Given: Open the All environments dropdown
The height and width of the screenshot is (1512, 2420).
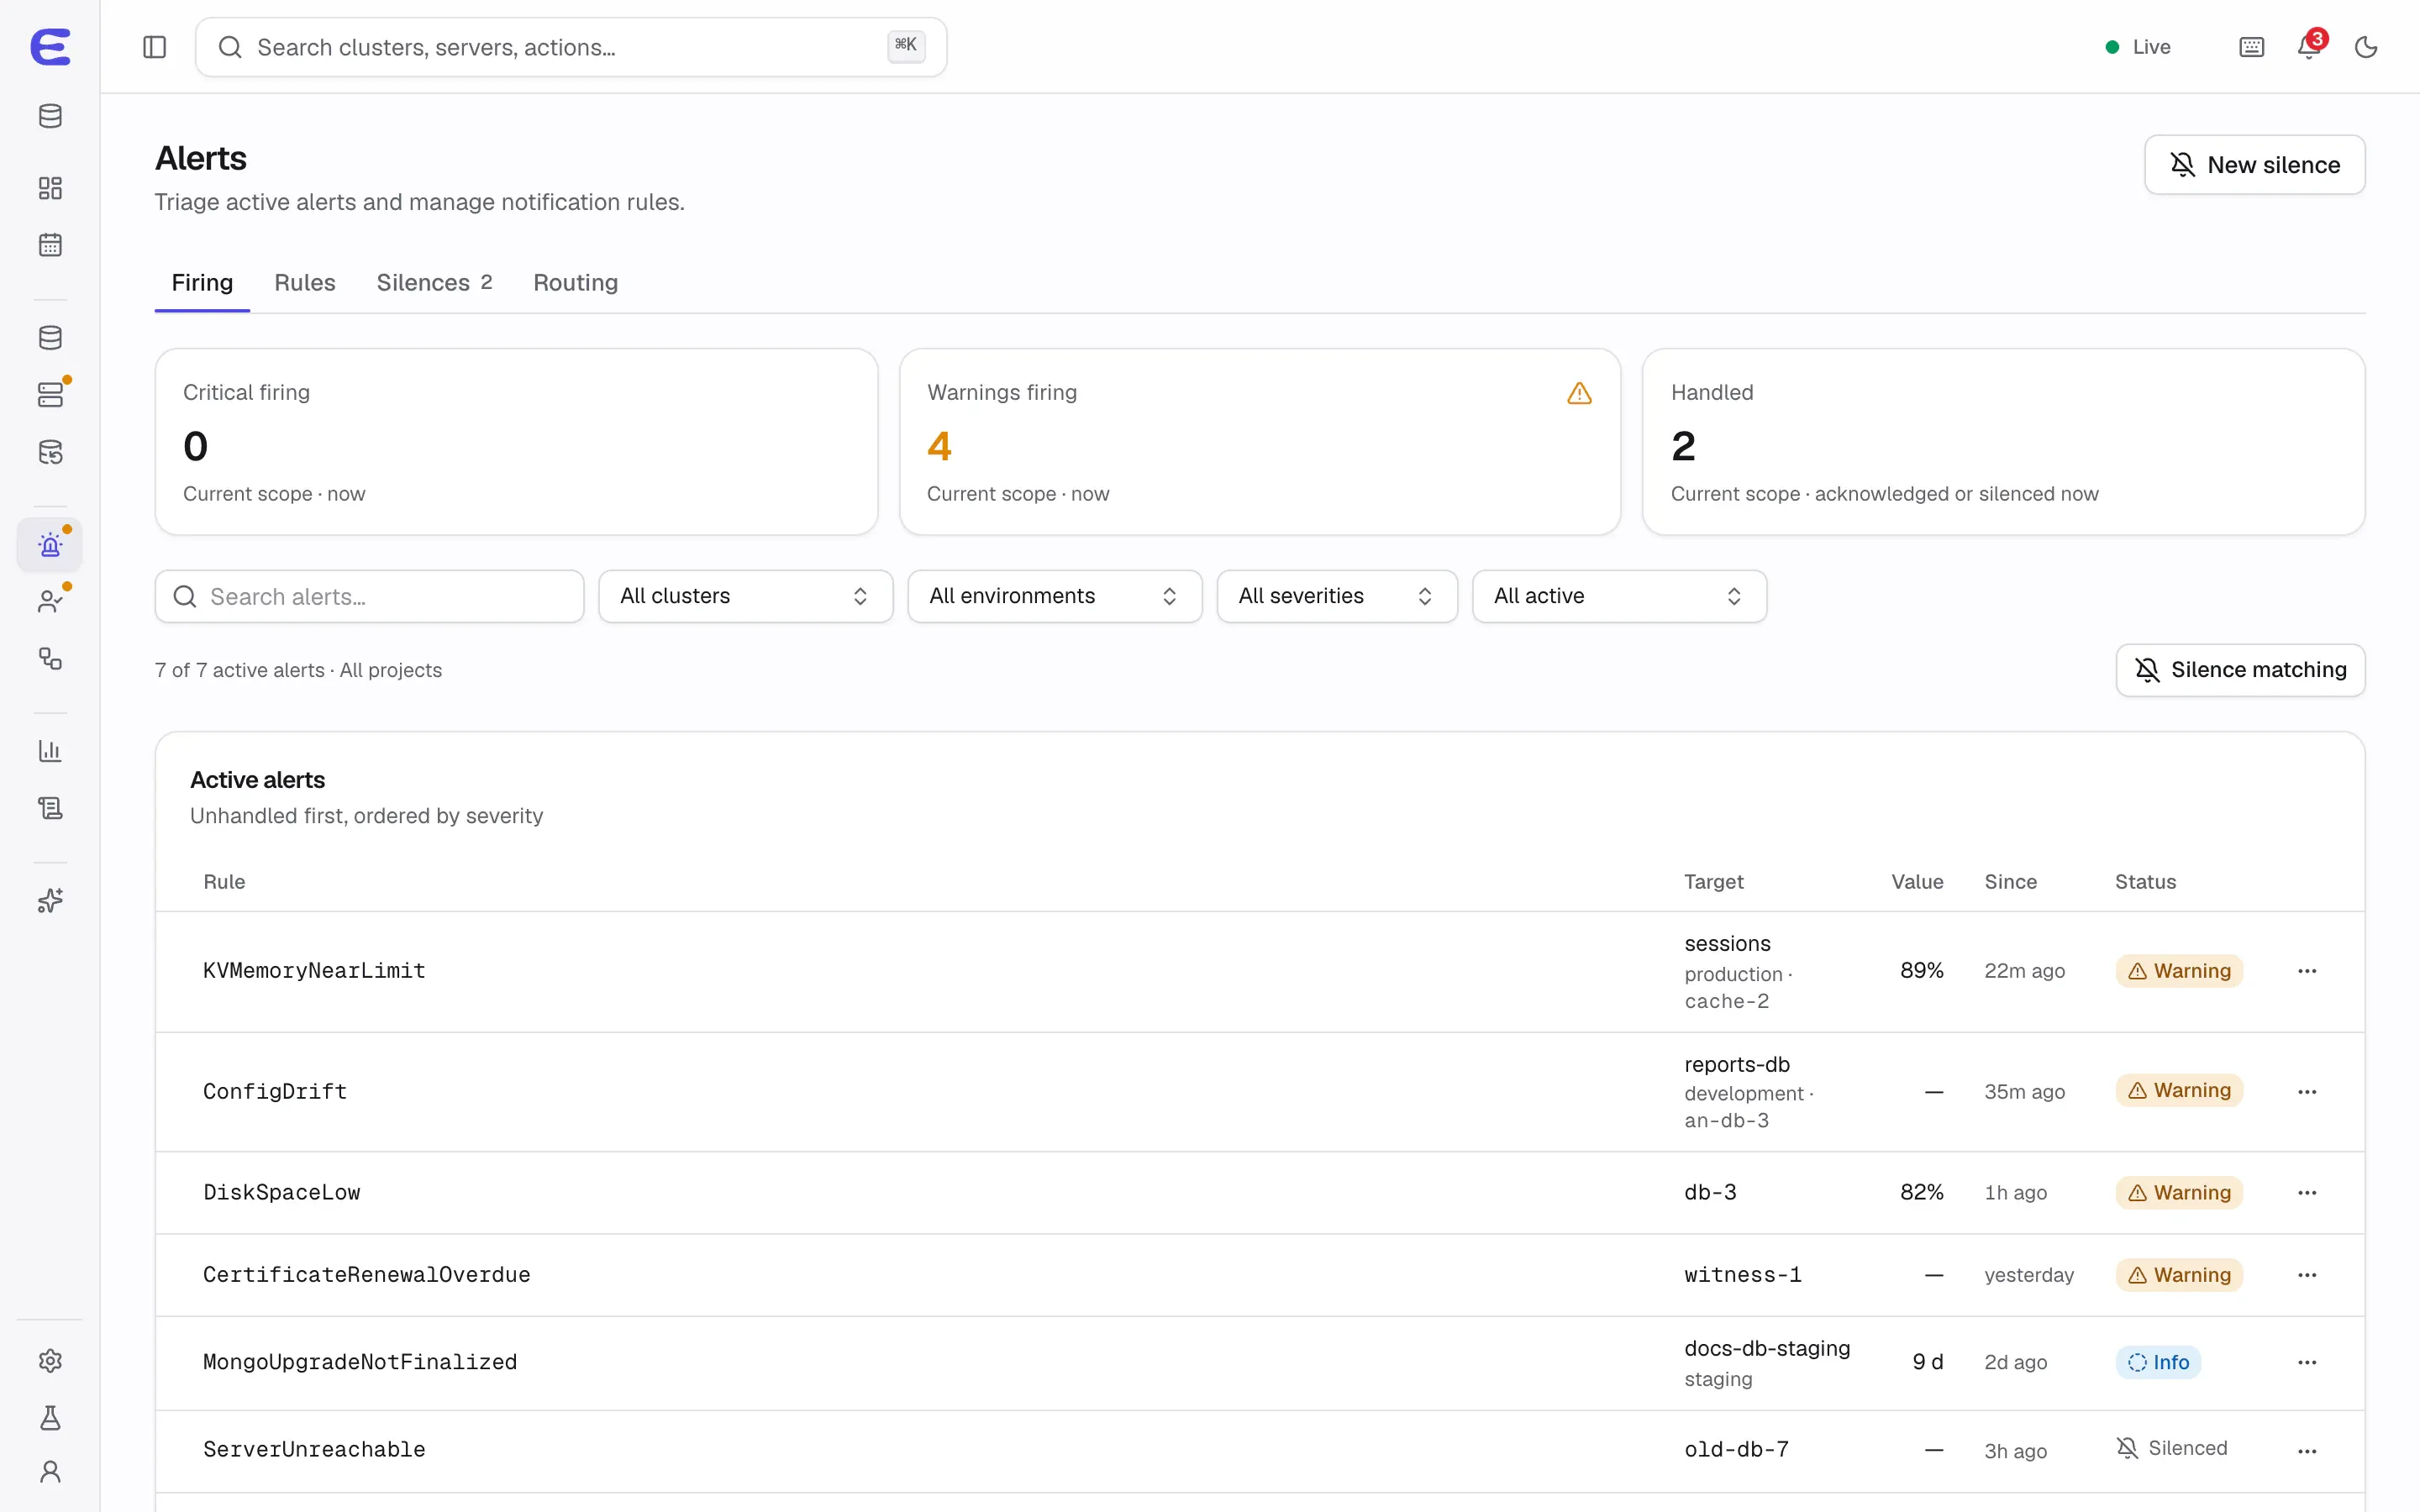Looking at the screenshot, I should point(1054,596).
